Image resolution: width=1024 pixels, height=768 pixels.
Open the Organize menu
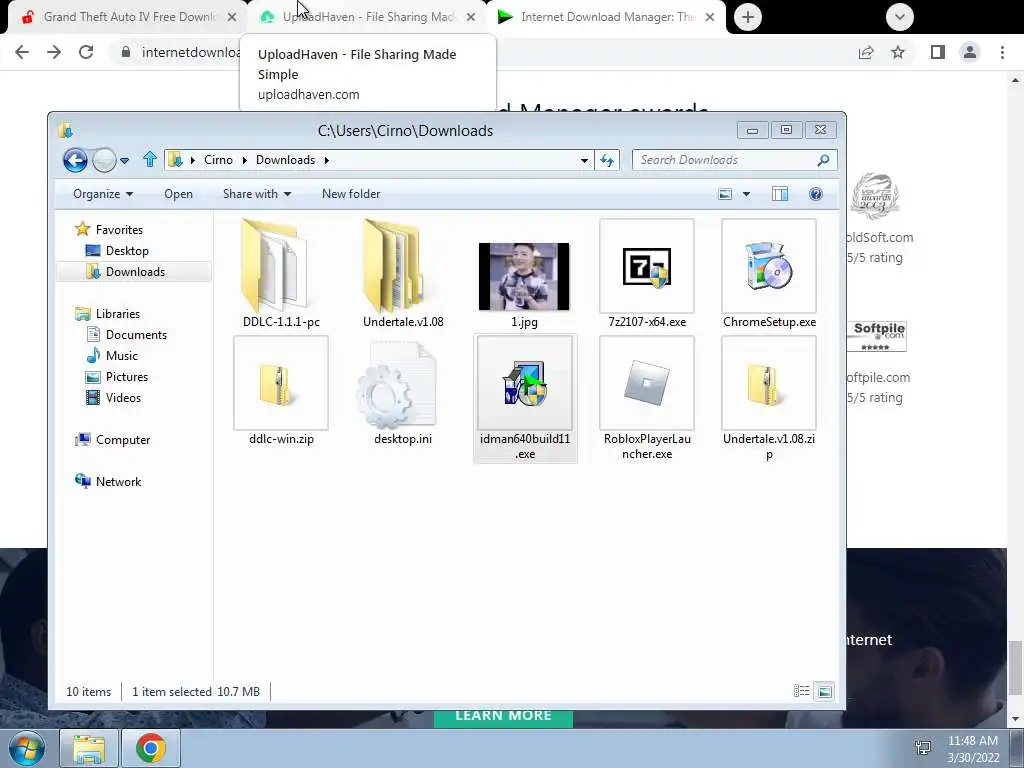[103, 194]
